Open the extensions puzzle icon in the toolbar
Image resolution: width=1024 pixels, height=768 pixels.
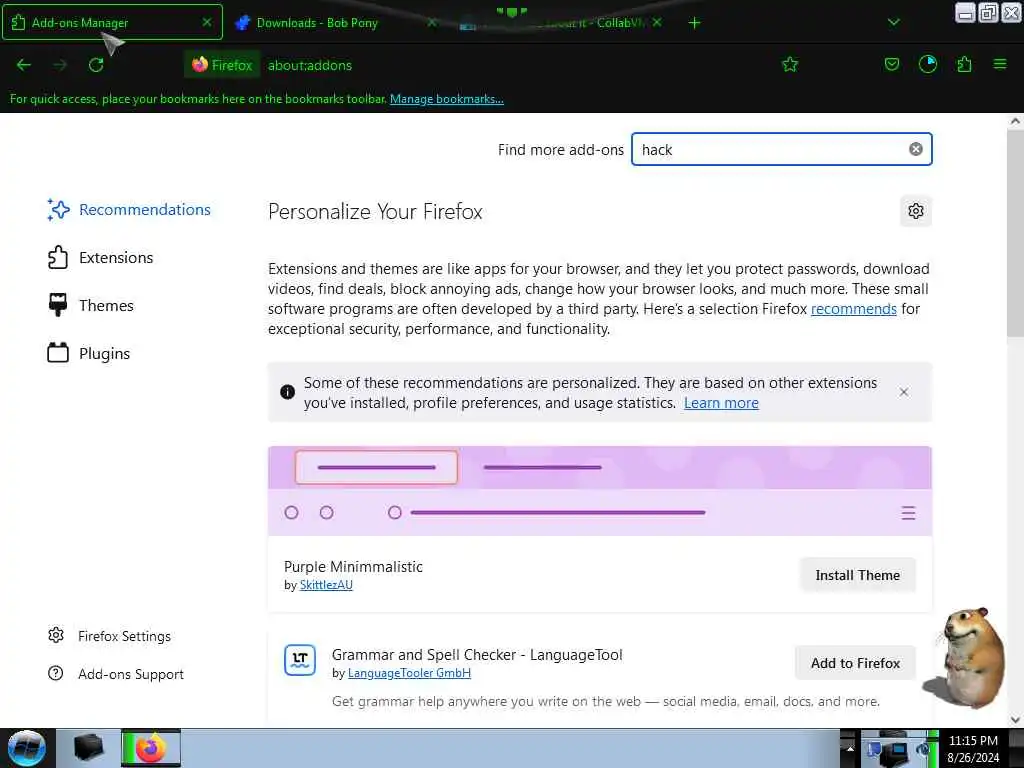click(964, 64)
